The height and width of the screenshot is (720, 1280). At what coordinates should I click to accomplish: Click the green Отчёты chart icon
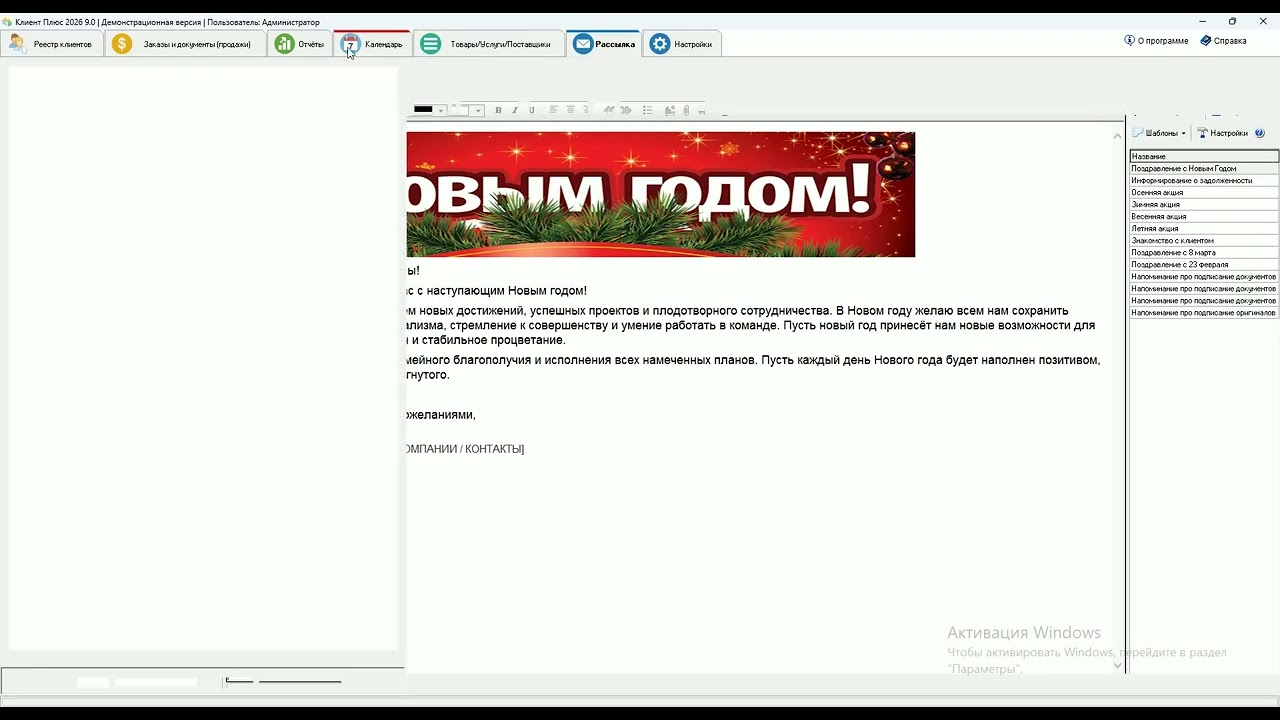pyautogui.click(x=284, y=44)
